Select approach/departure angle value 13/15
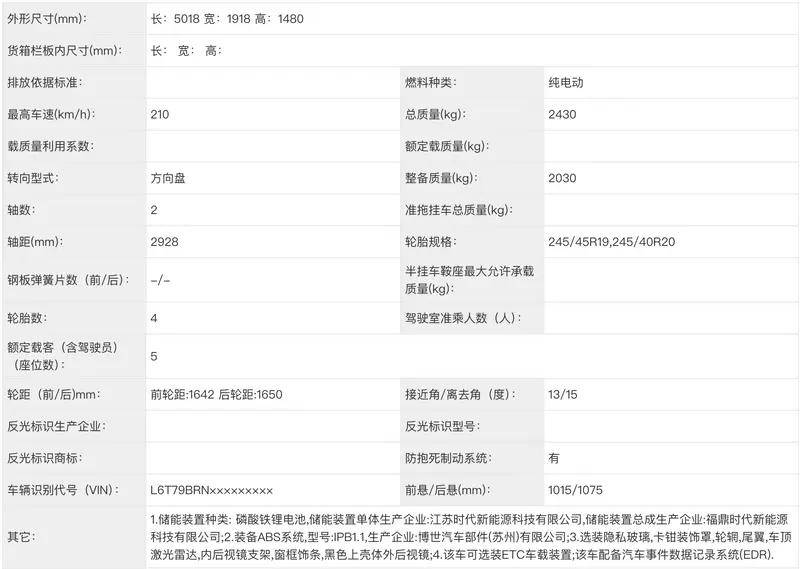The width and height of the screenshot is (800, 569). [x=562, y=394]
